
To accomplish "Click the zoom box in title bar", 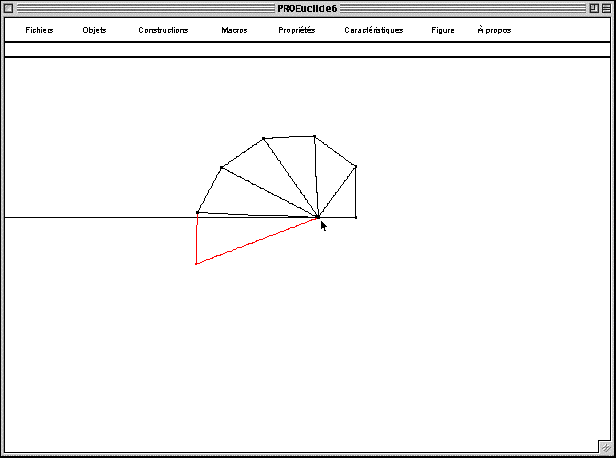I will click(x=593, y=8).
